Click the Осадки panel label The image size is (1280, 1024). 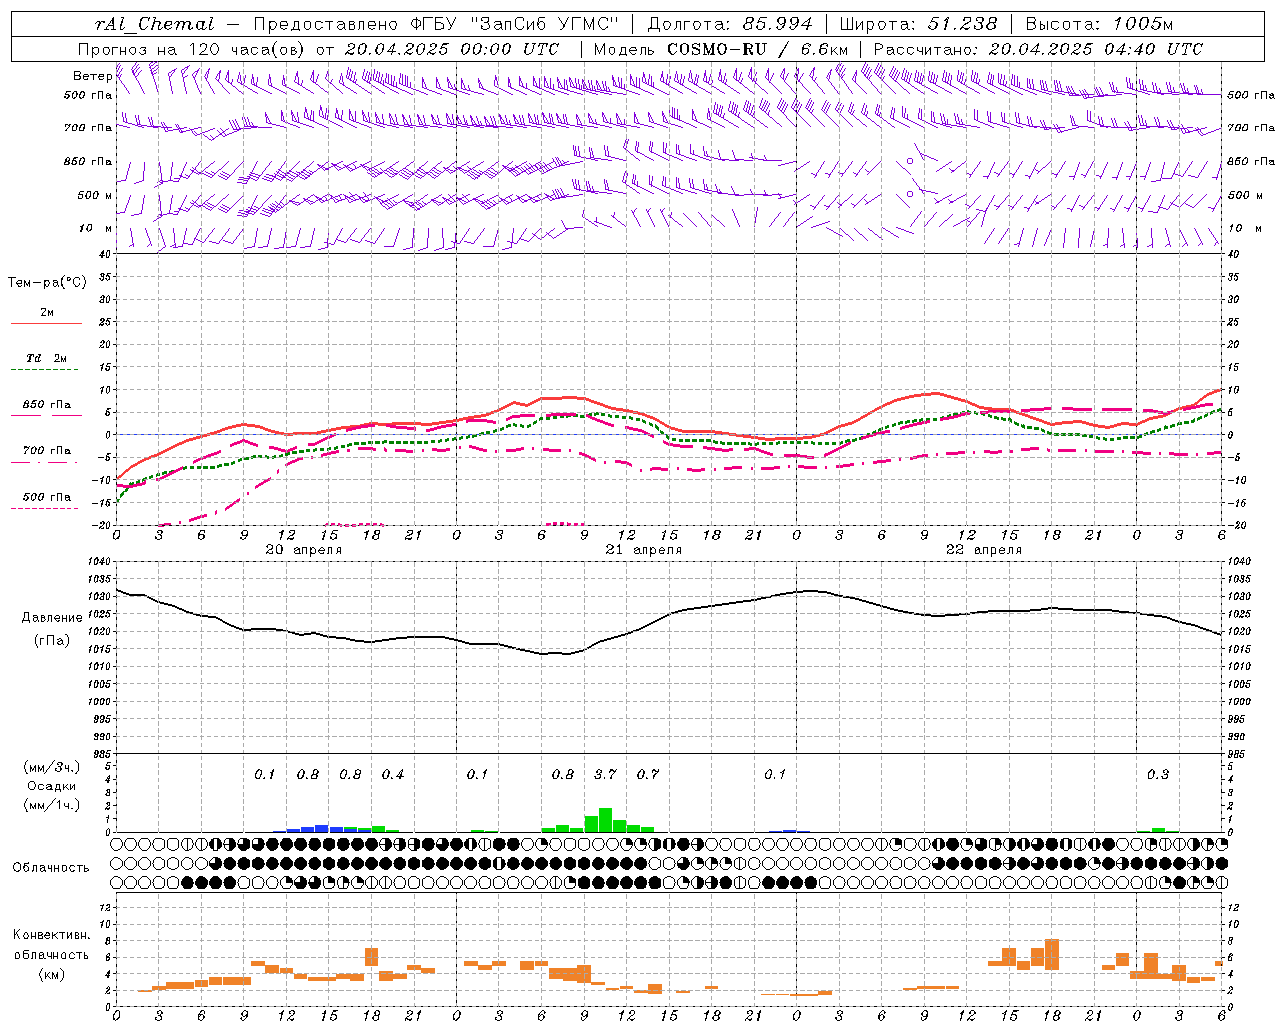pyautogui.click(x=52, y=786)
